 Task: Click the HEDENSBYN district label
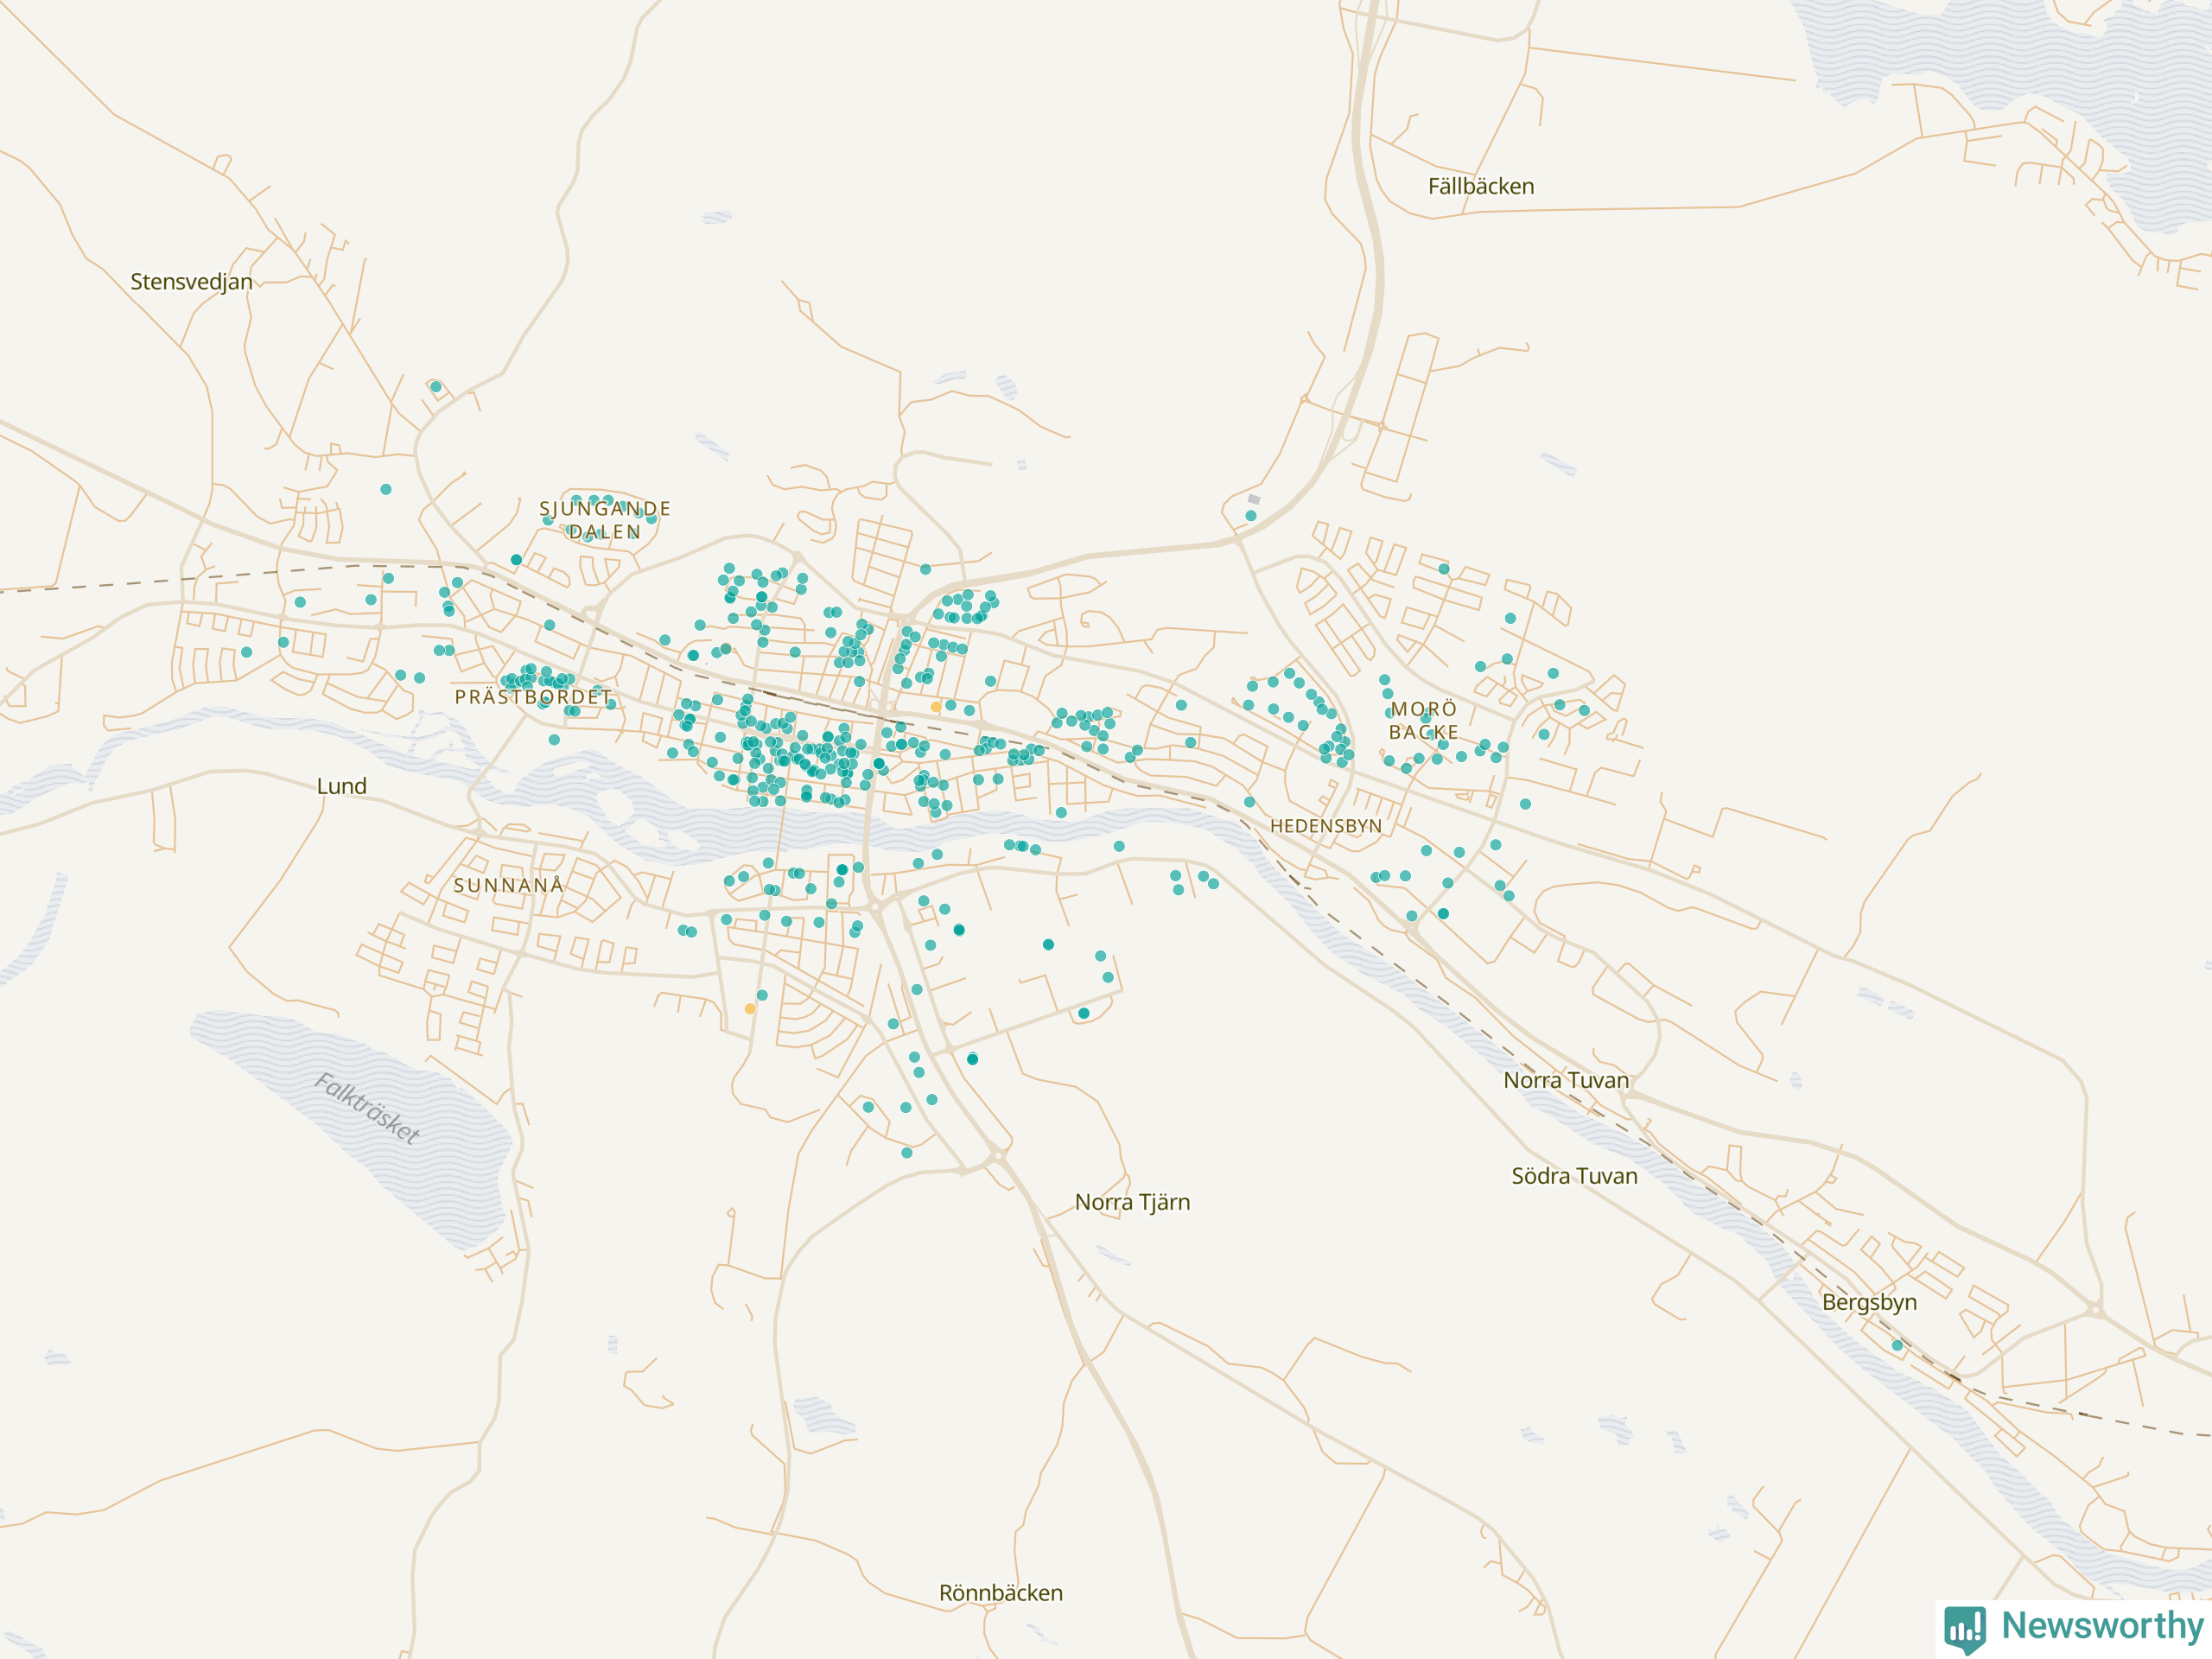[x=1325, y=826]
